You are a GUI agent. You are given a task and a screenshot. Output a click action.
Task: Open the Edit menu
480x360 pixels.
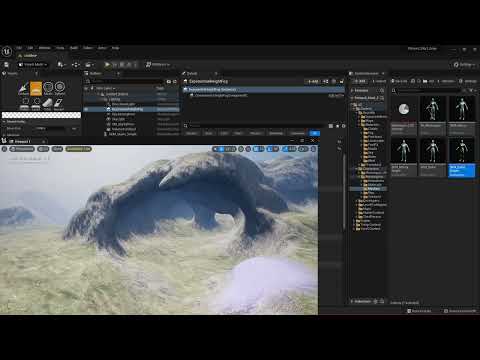[x=30, y=48]
